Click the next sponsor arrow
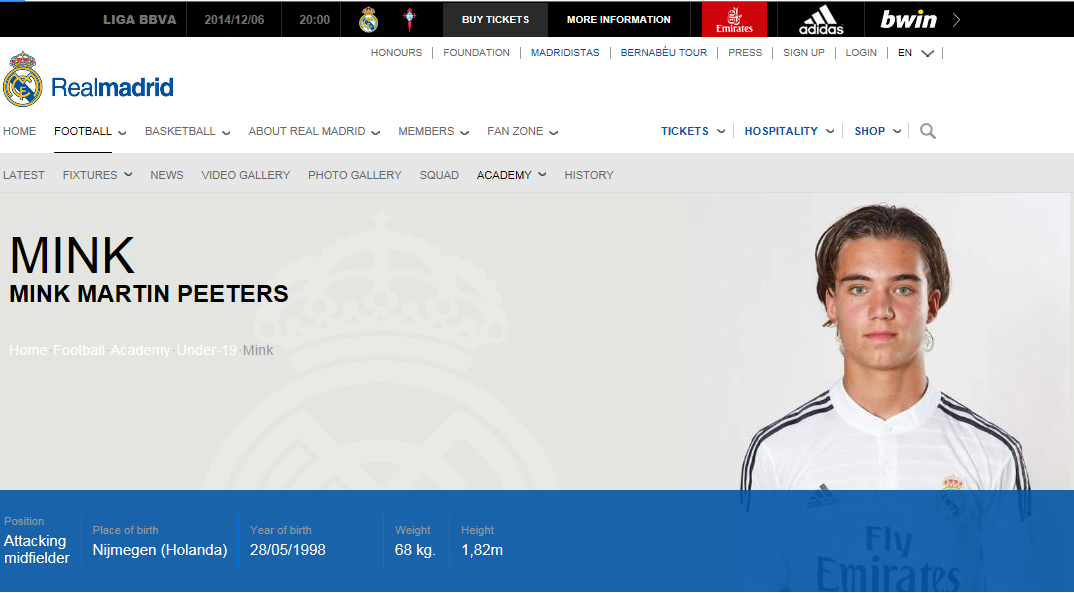The image size is (1074, 593). click(957, 20)
